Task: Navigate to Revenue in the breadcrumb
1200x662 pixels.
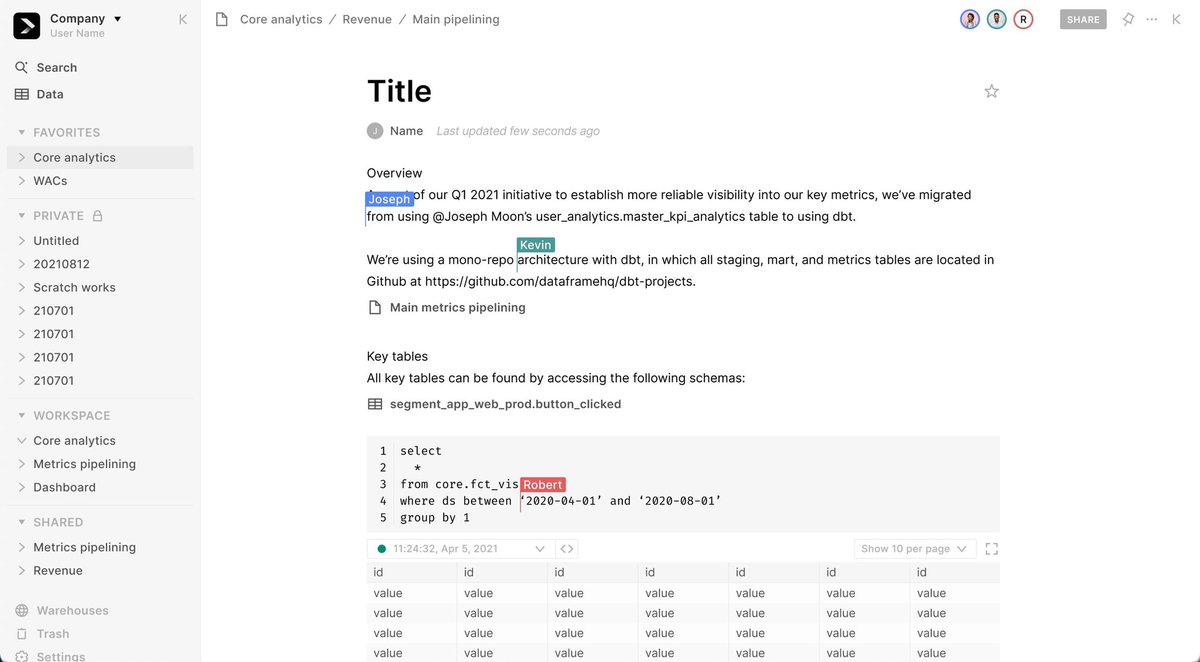Action: [367, 18]
